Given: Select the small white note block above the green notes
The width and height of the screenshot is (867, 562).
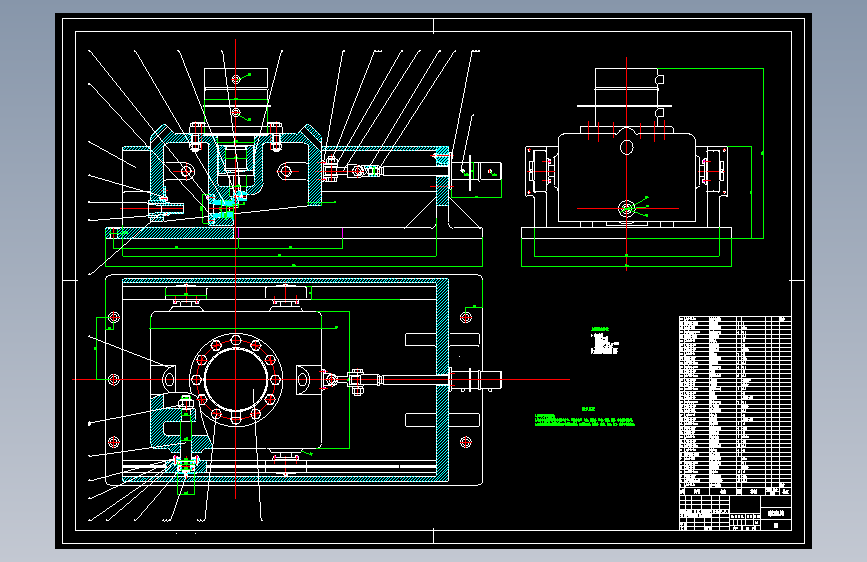Looking at the screenshot, I should click(604, 341).
